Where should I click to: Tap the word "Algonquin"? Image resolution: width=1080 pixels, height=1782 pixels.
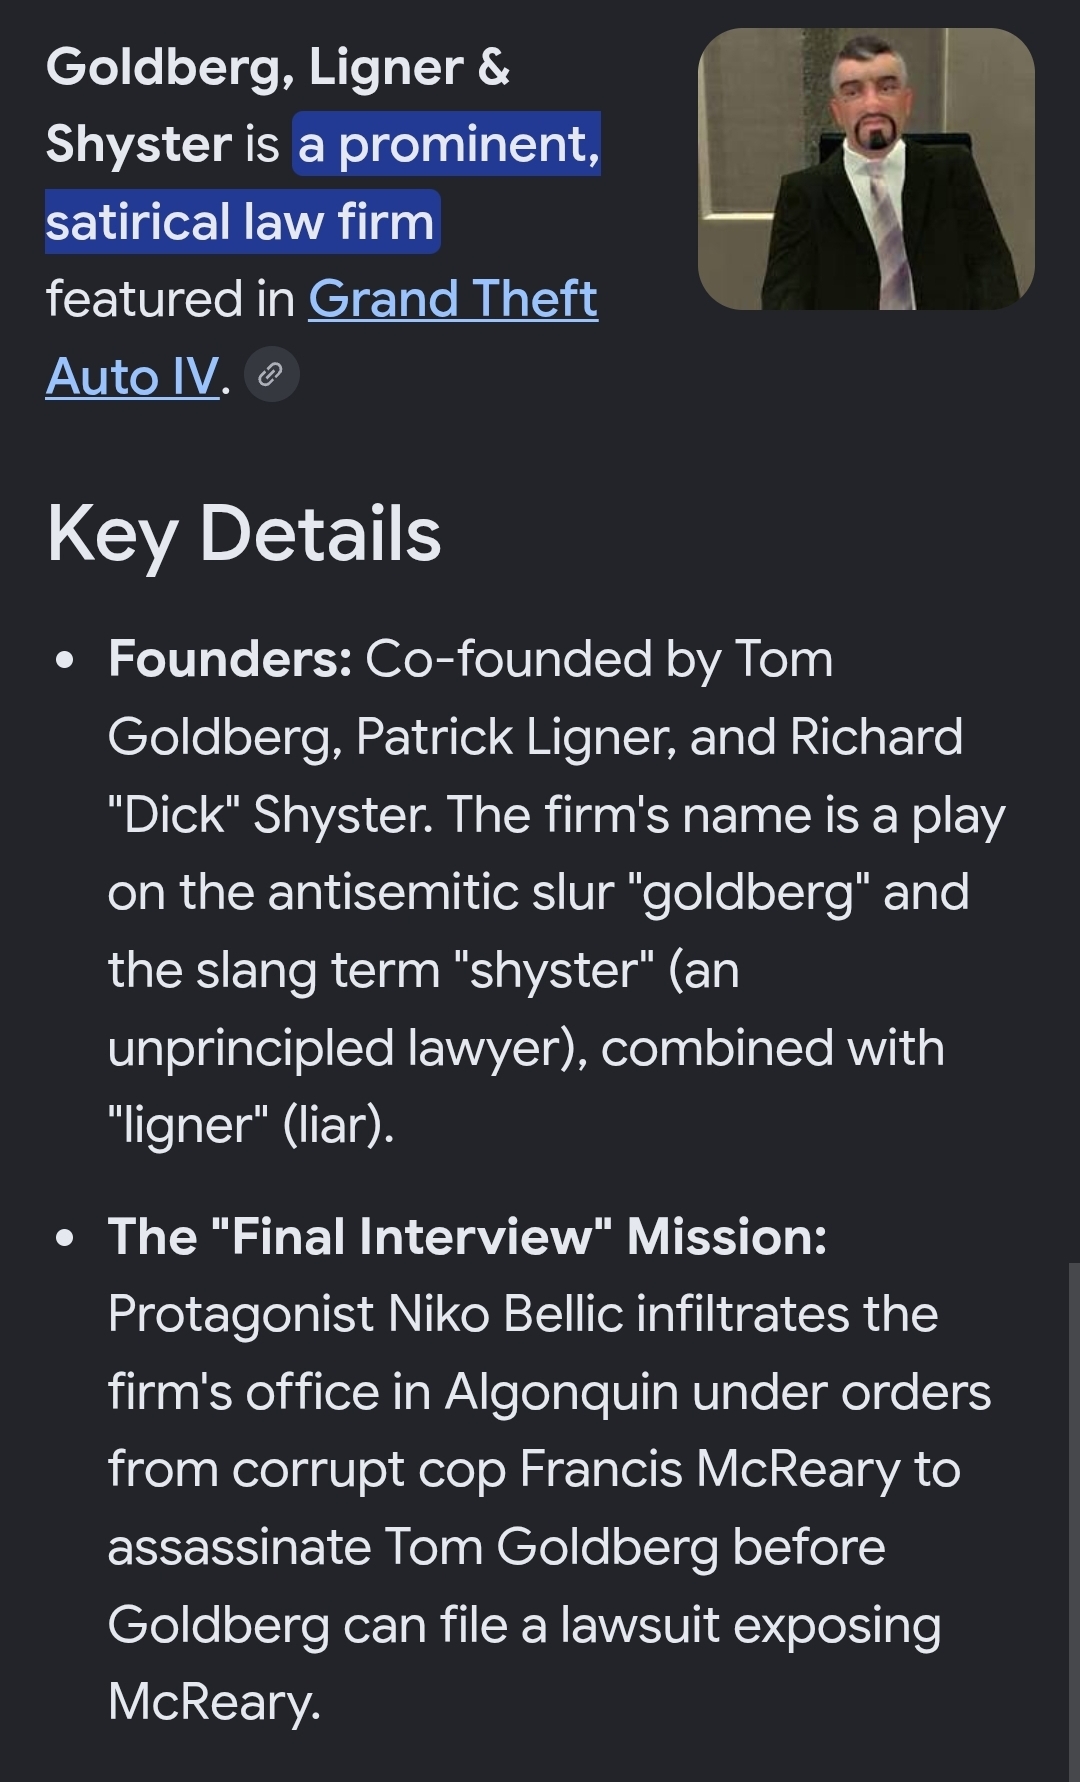[x=562, y=1393]
